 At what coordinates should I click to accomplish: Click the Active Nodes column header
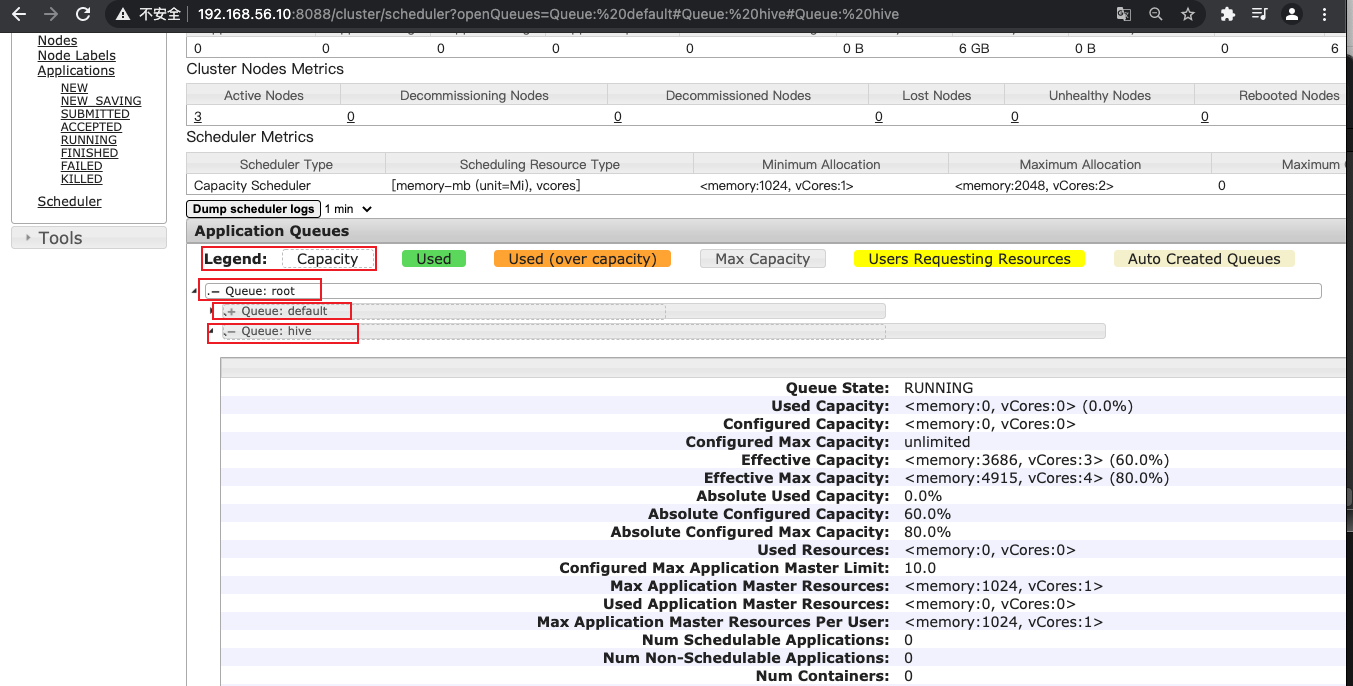[x=264, y=96]
